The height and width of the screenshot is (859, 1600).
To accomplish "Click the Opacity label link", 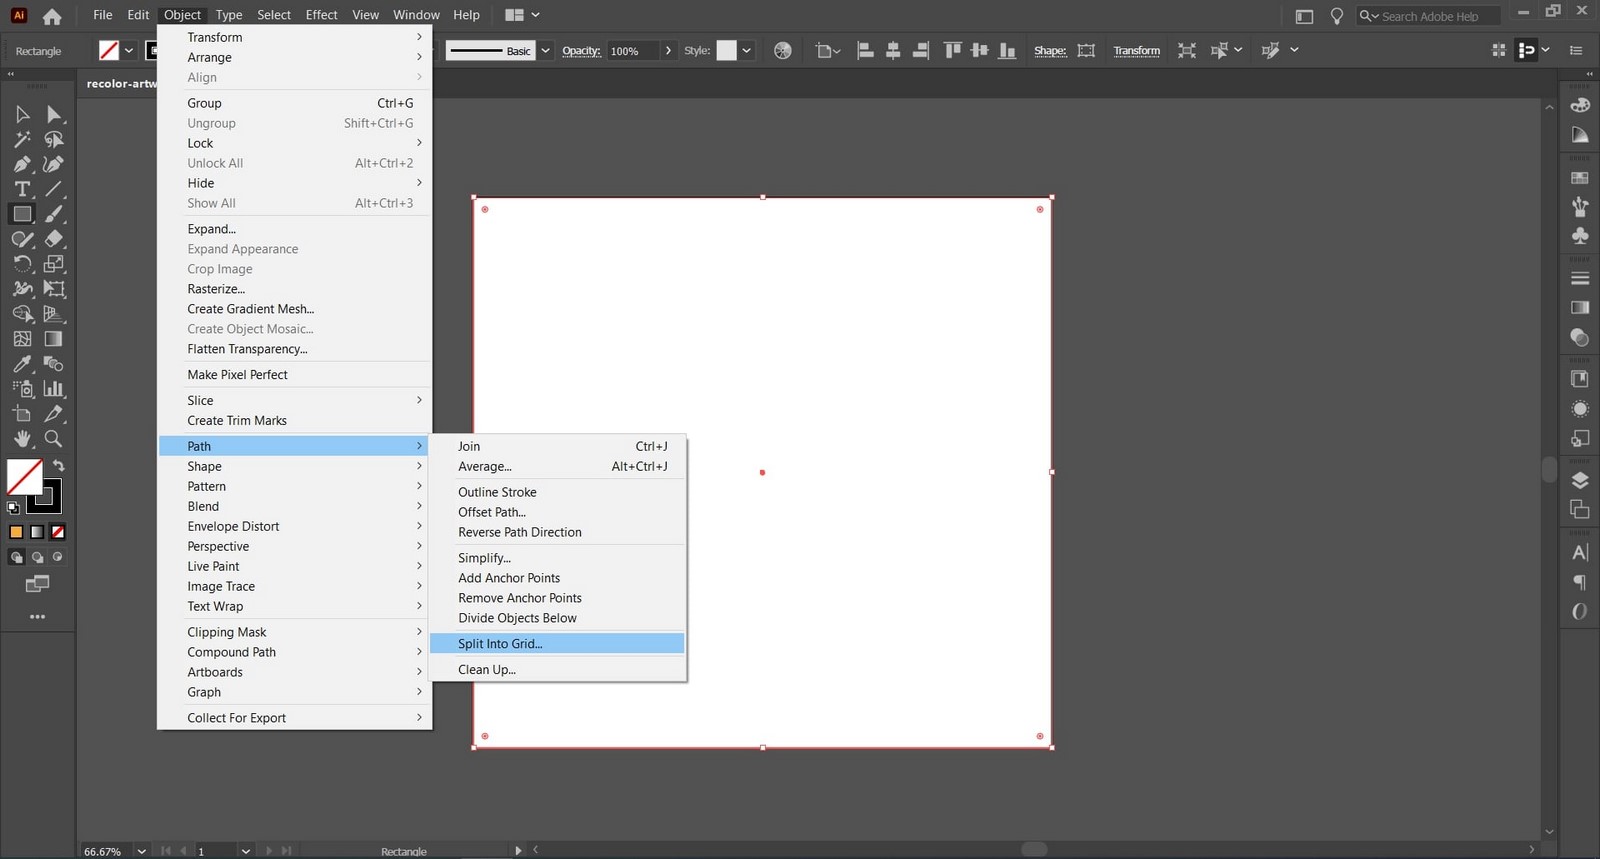I will pyautogui.click(x=581, y=51).
